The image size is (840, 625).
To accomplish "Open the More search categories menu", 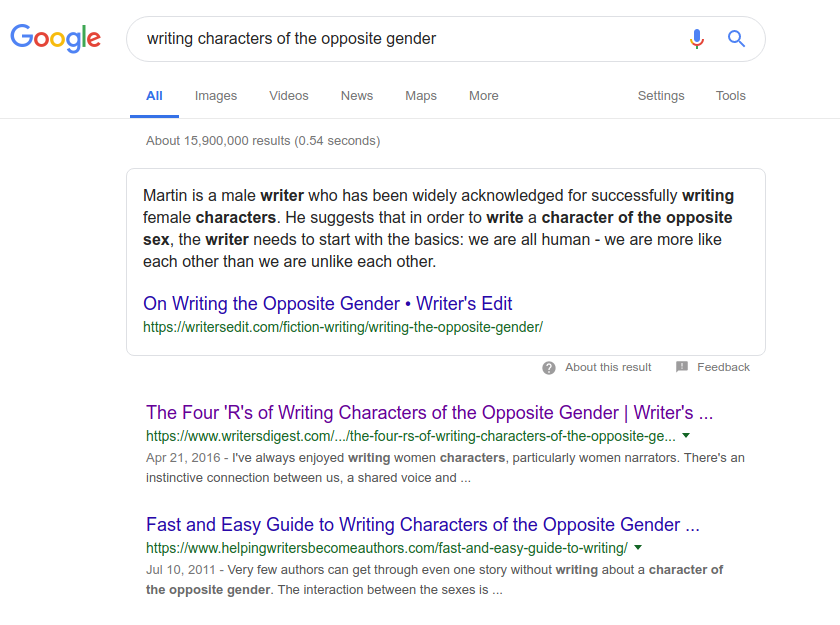I will [483, 96].
